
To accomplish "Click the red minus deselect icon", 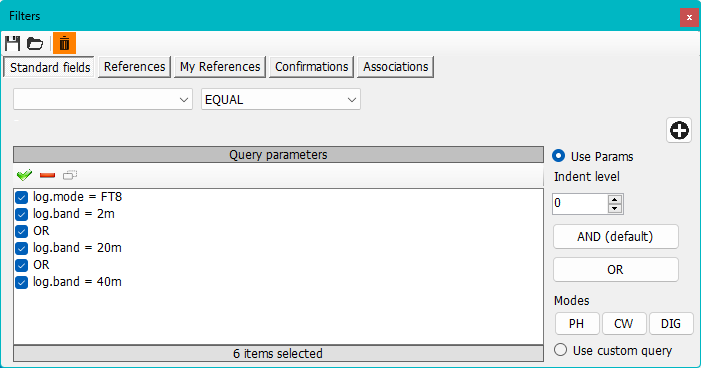I will click(x=47, y=175).
